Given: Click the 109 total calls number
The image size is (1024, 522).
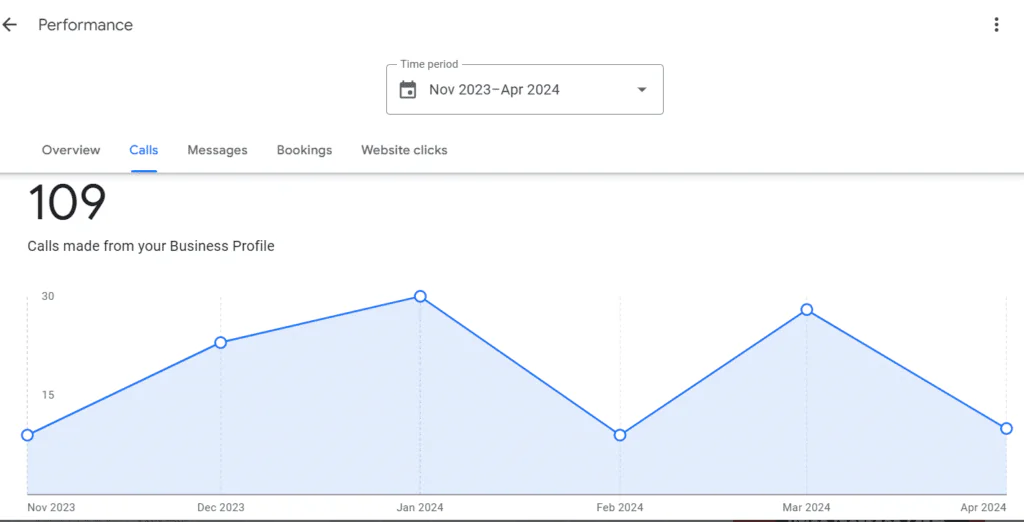Looking at the screenshot, I should [67, 203].
